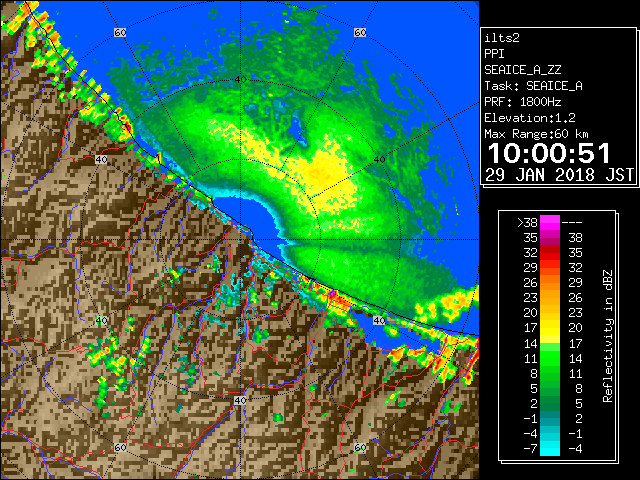This screenshot has width=640, height=480.
Task: Select the 'Task: SEAICE_A' line
Action: [x=533, y=86]
